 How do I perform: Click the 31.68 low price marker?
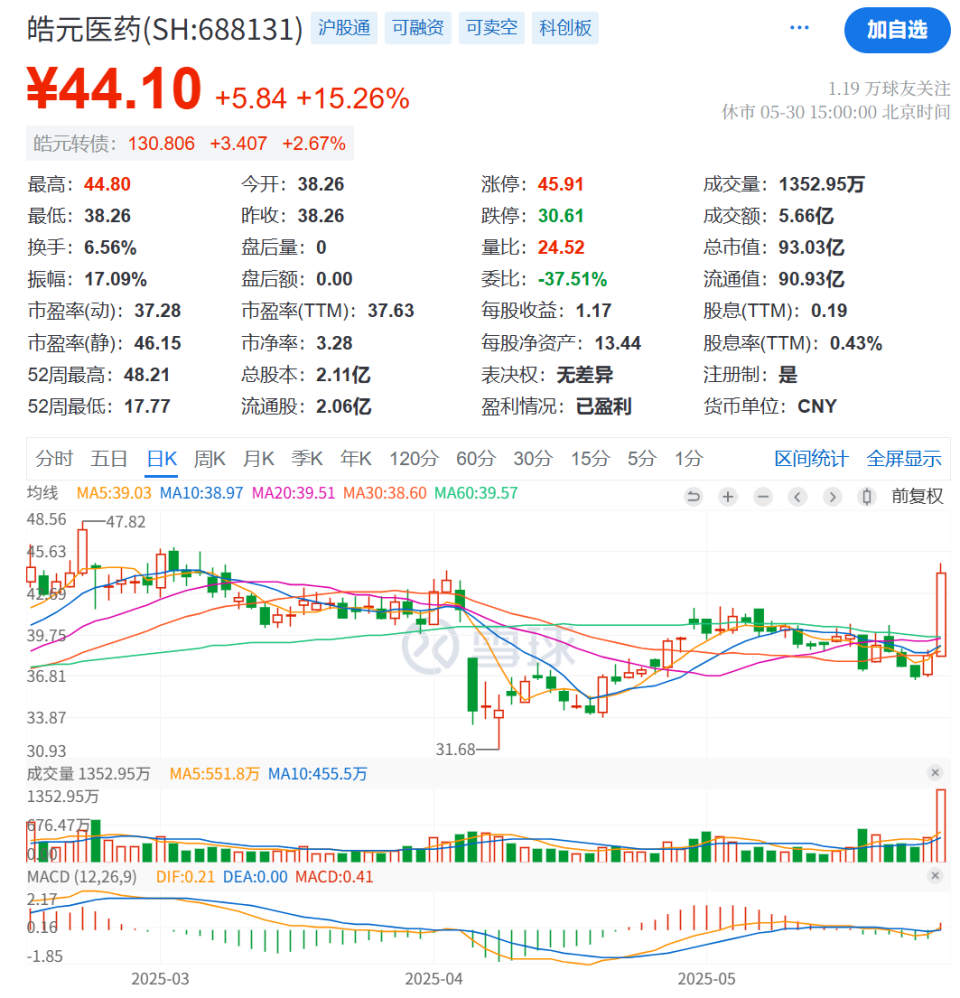455,749
